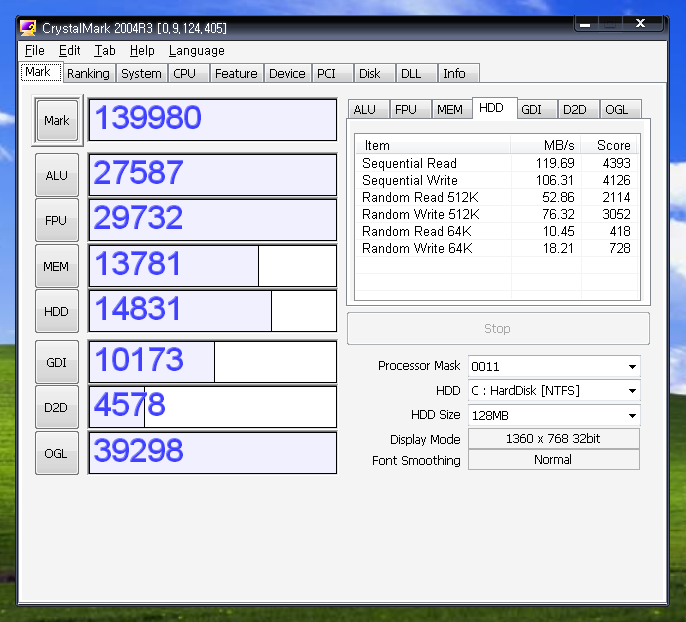686x622 pixels.
Task: Click the HDD score 14831
Action: [213, 311]
